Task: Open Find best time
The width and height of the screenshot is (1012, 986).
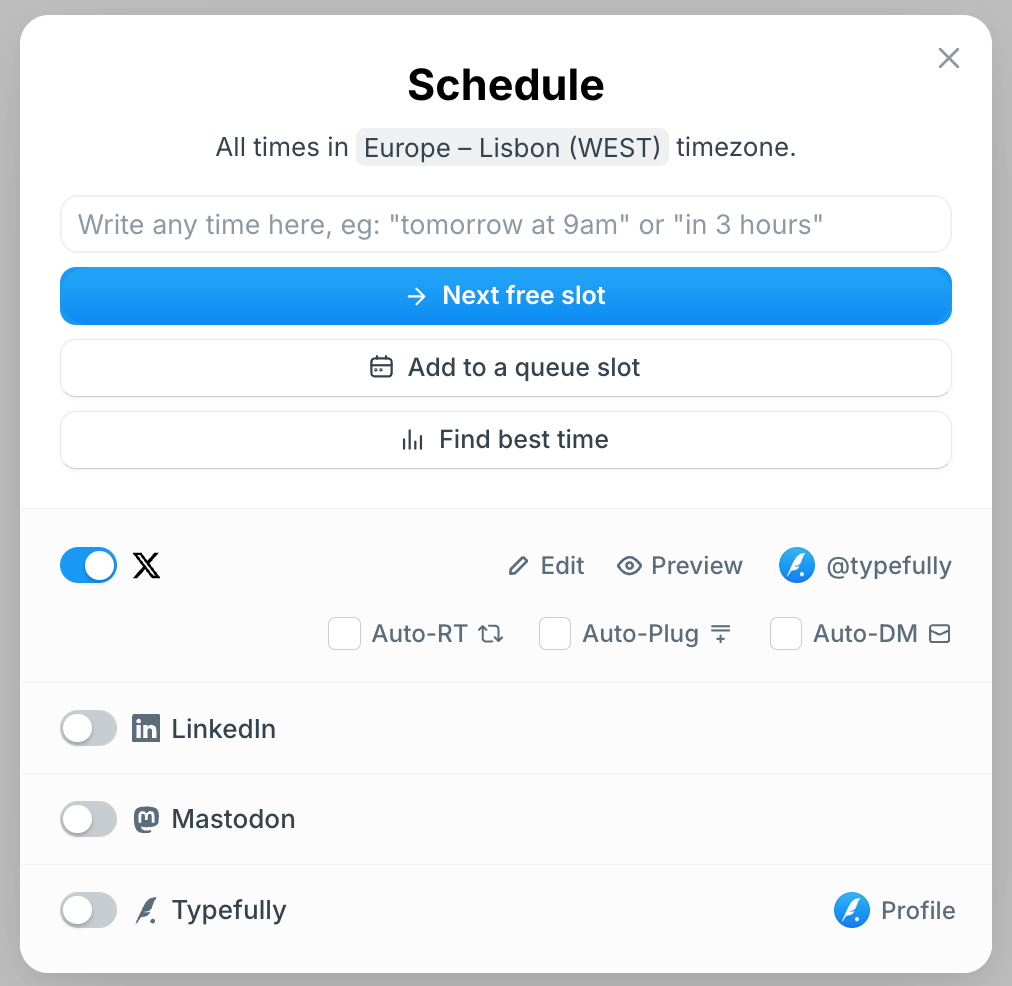Action: (506, 439)
